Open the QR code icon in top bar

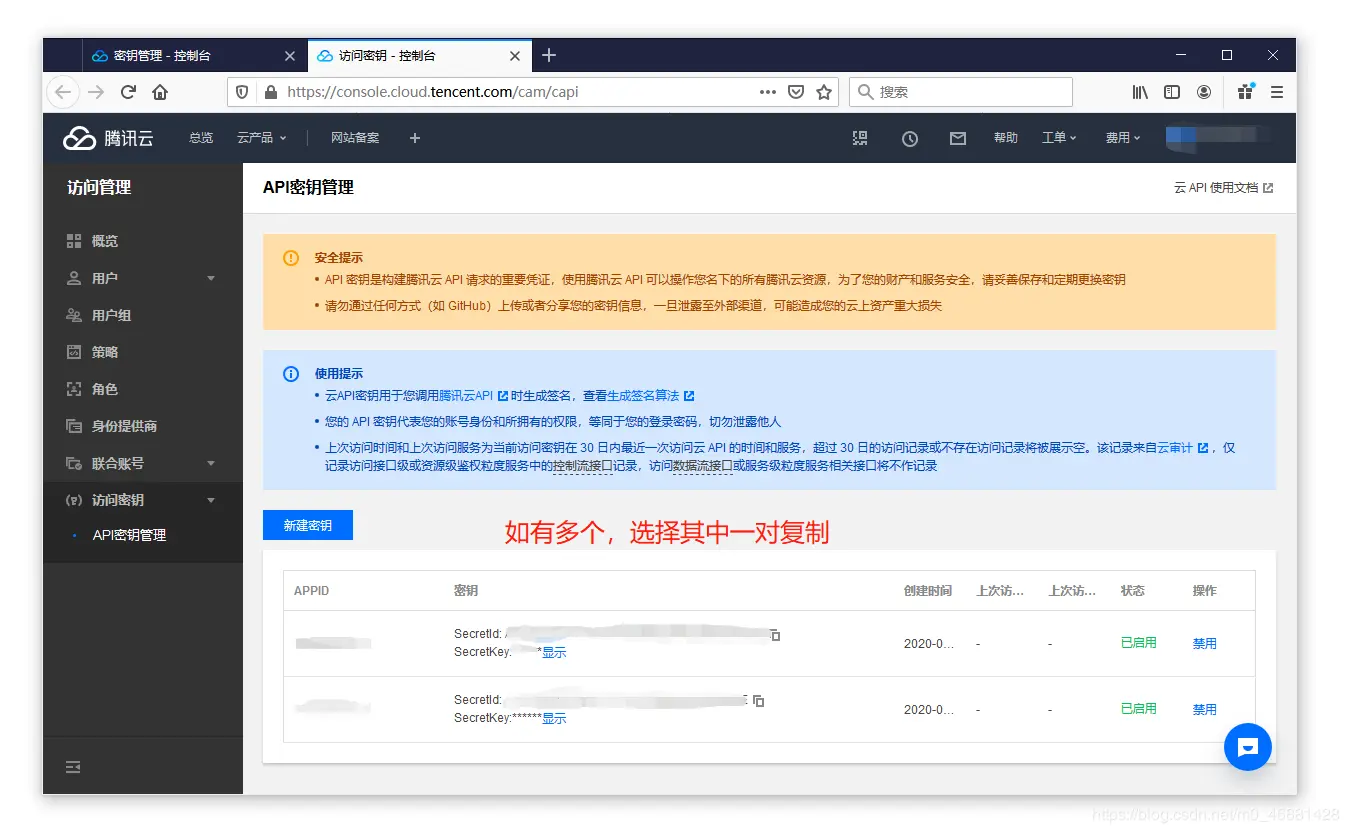coord(859,138)
